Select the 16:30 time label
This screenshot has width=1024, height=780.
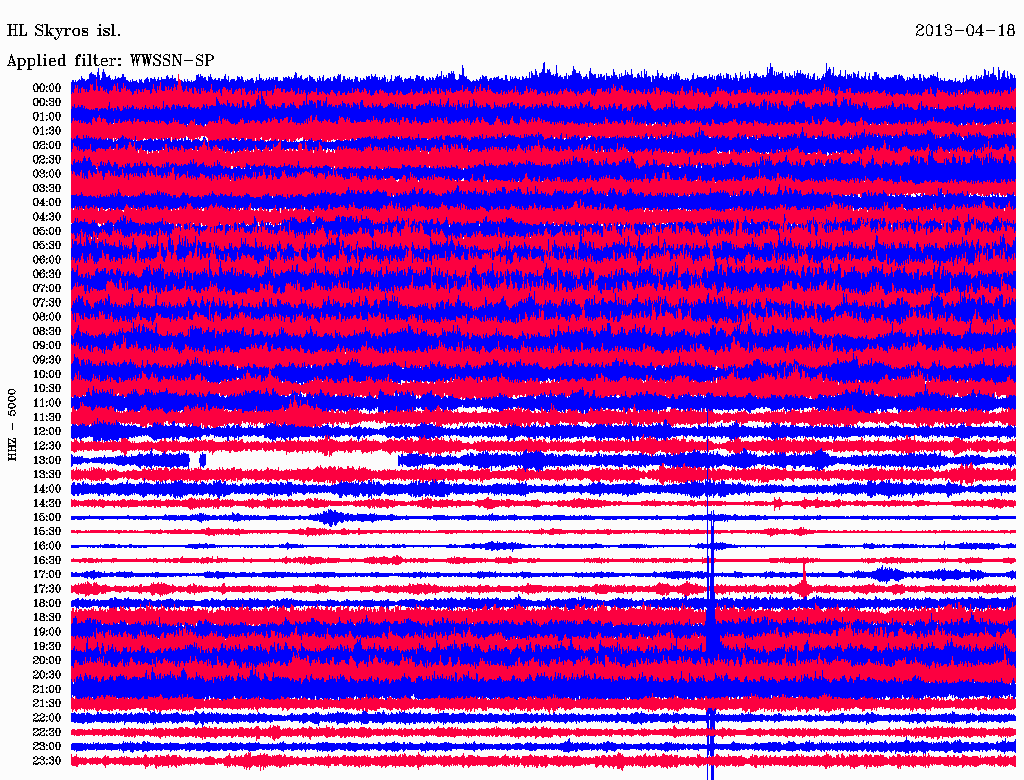tap(47, 561)
